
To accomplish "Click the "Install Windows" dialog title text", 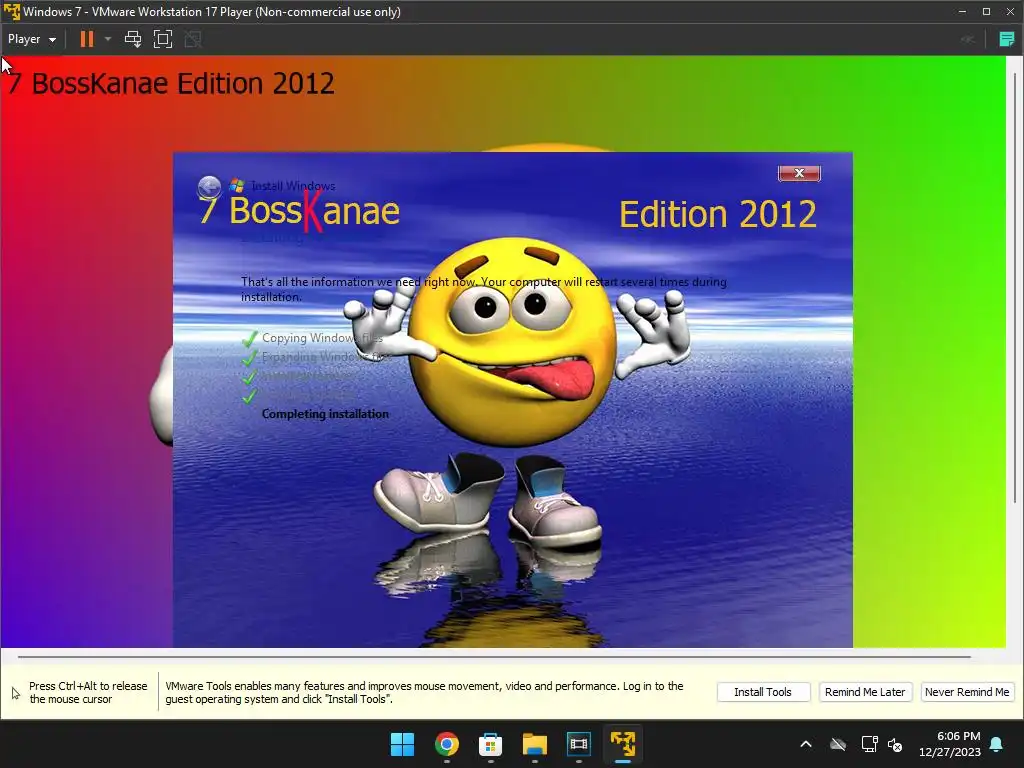I will [x=293, y=186].
